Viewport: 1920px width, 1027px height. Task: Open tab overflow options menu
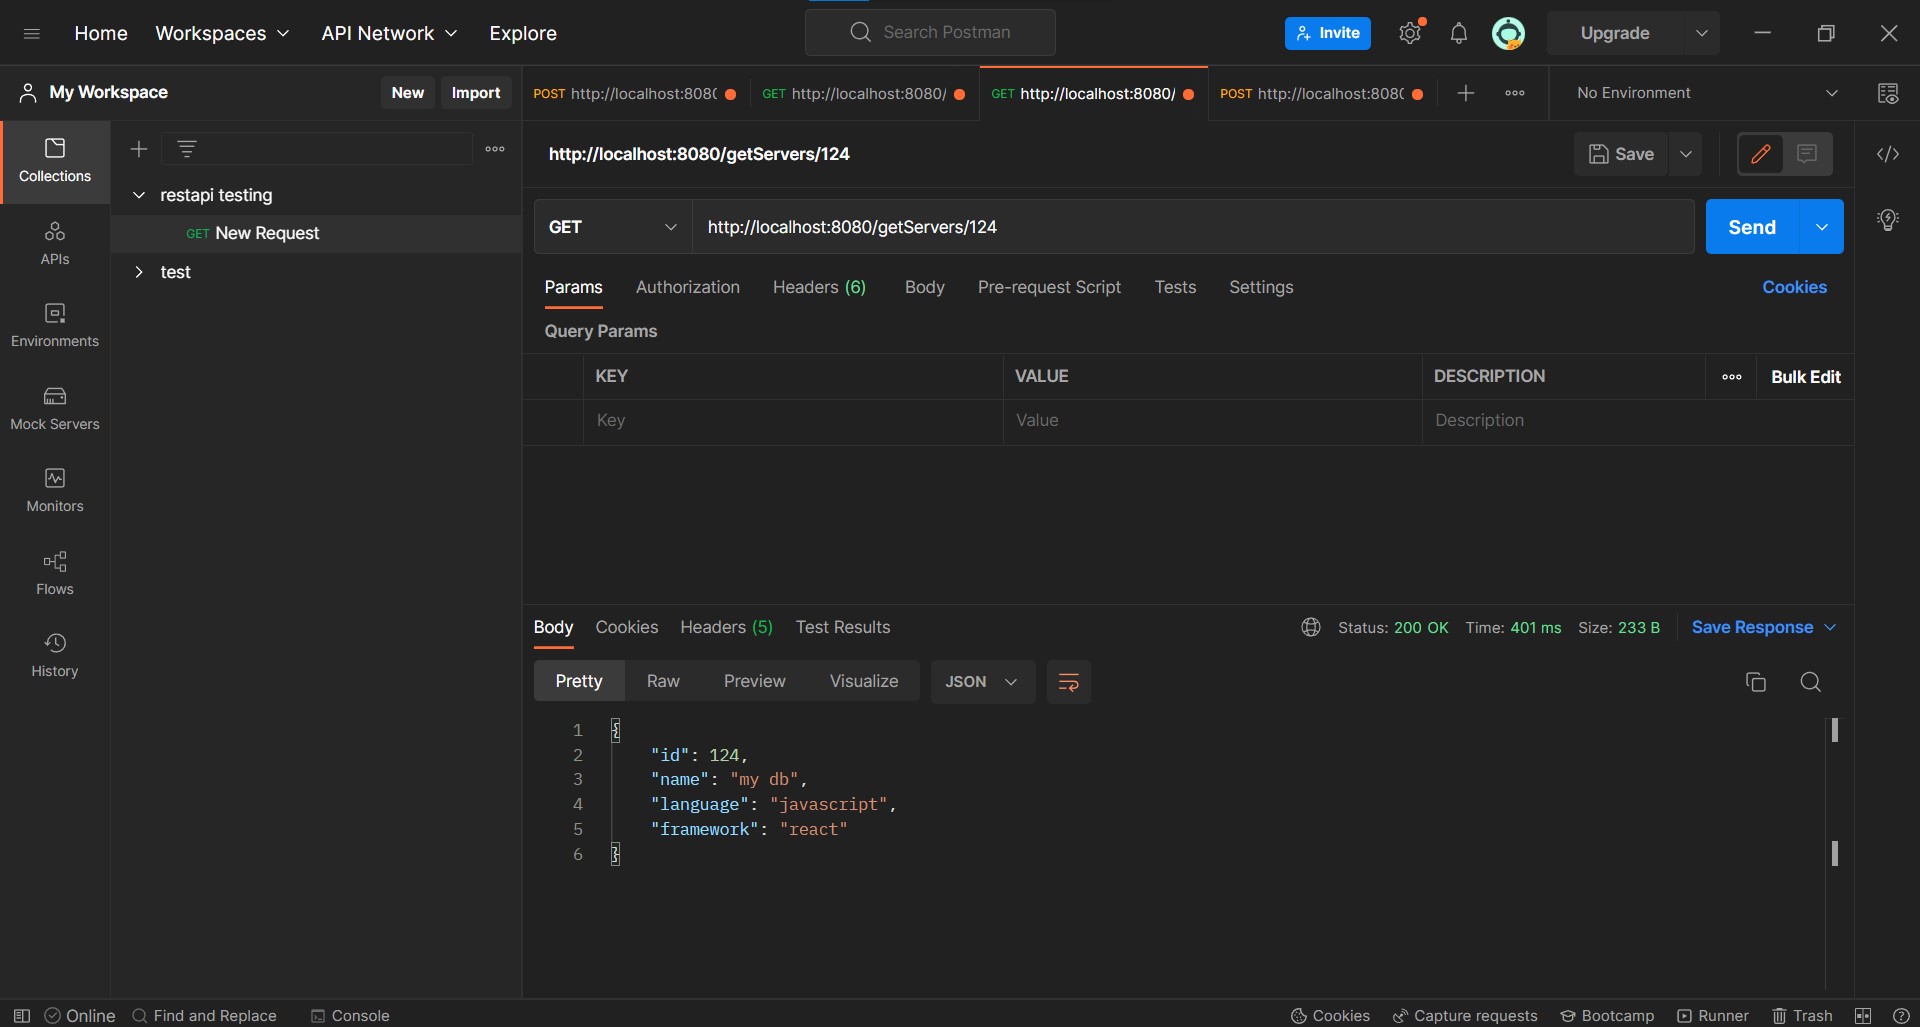tap(1515, 93)
